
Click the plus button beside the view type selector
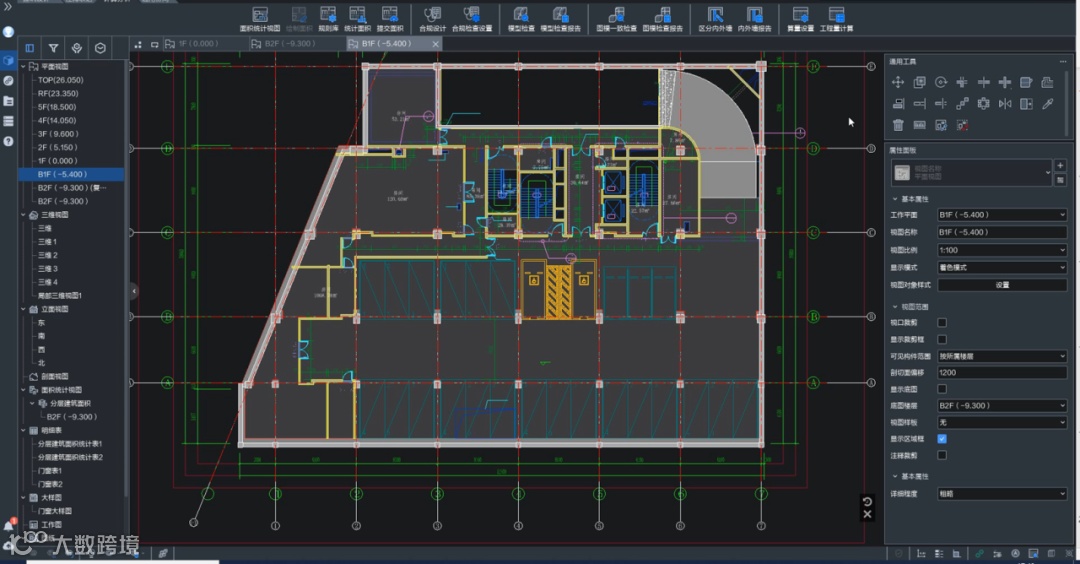(1060, 165)
